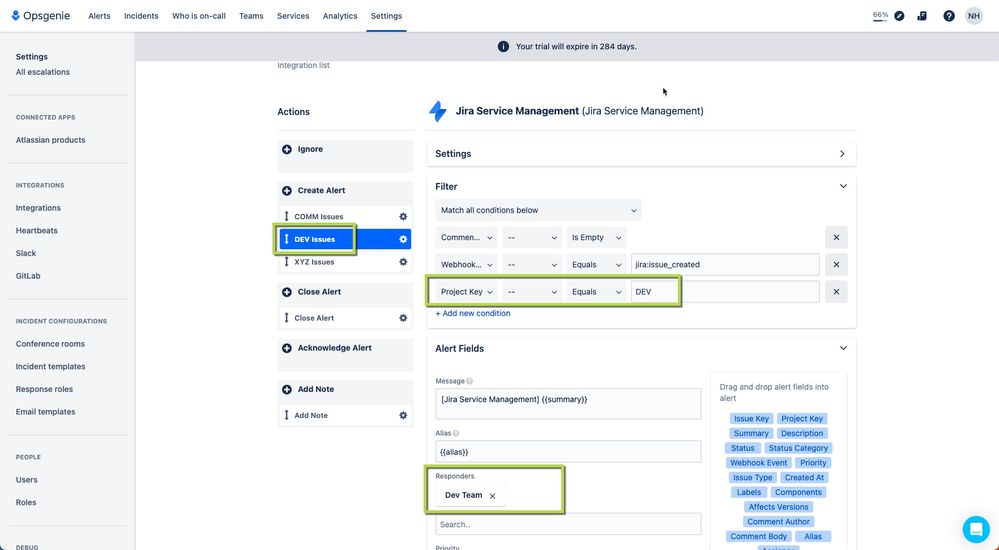Open the gear settings for Add Note rule

pyautogui.click(x=403, y=416)
